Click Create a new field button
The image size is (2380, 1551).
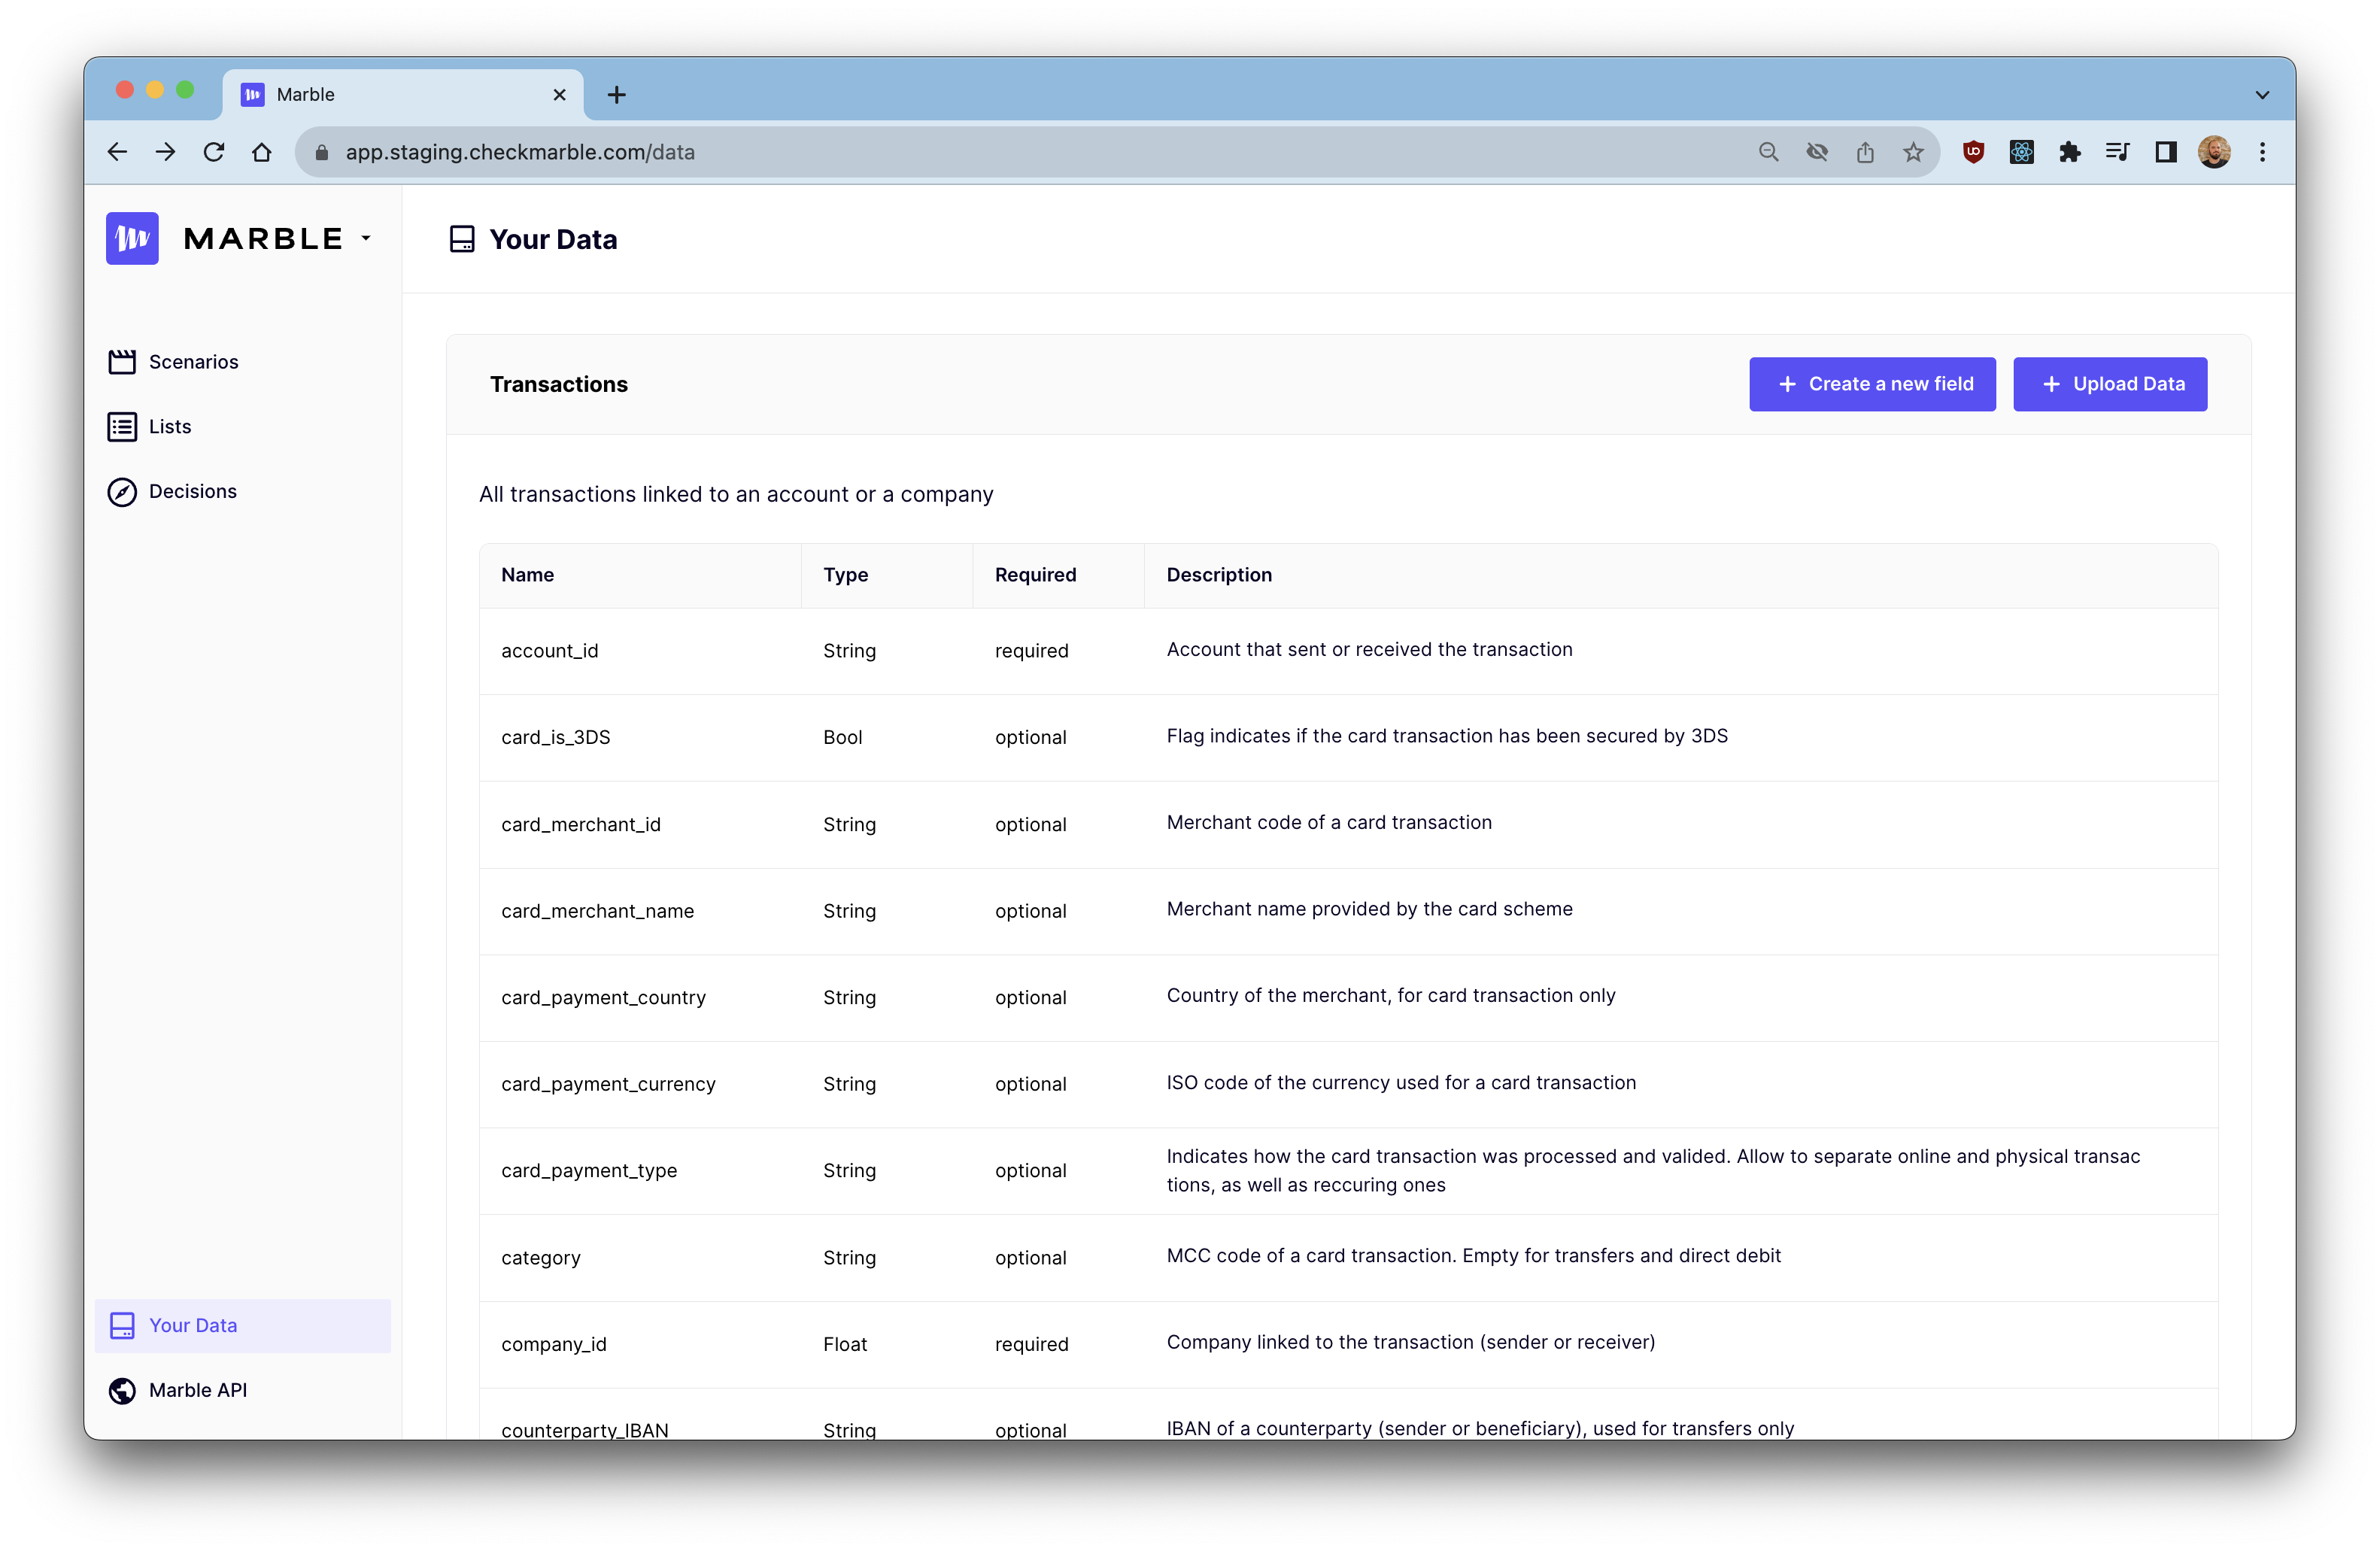[1871, 384]
